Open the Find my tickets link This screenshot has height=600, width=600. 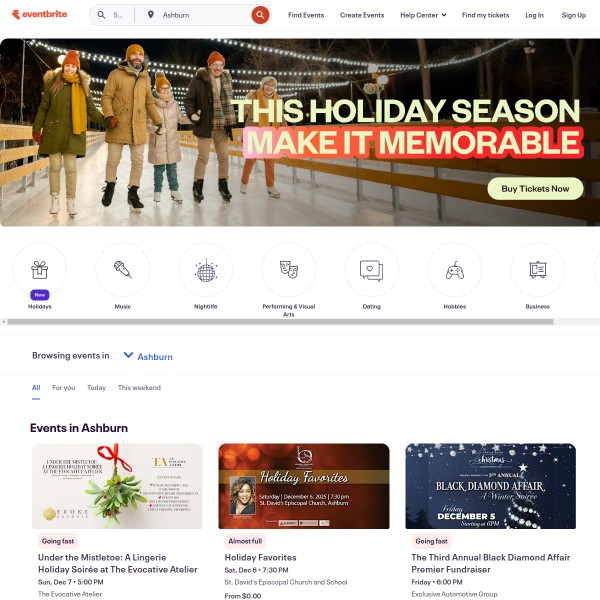tap(485, 15)
